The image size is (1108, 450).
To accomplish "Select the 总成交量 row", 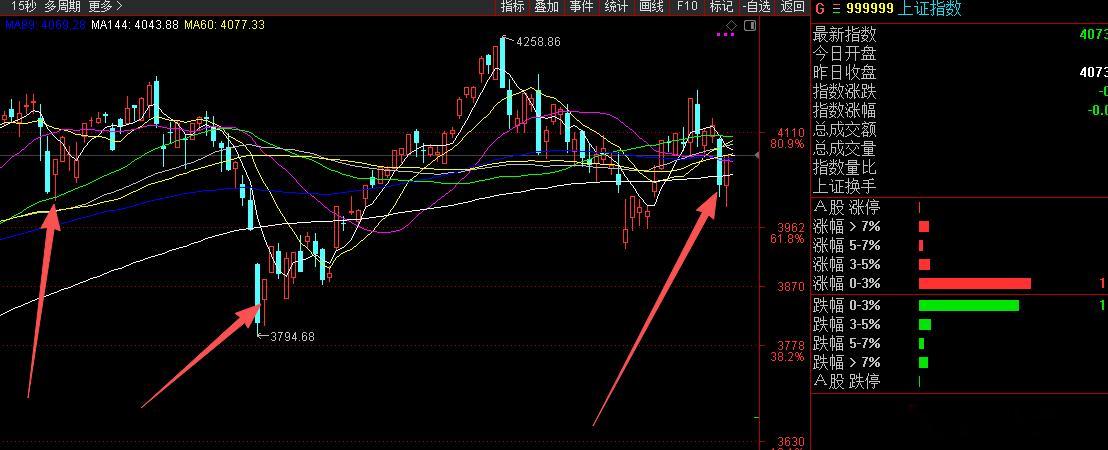I will (960, 148).
